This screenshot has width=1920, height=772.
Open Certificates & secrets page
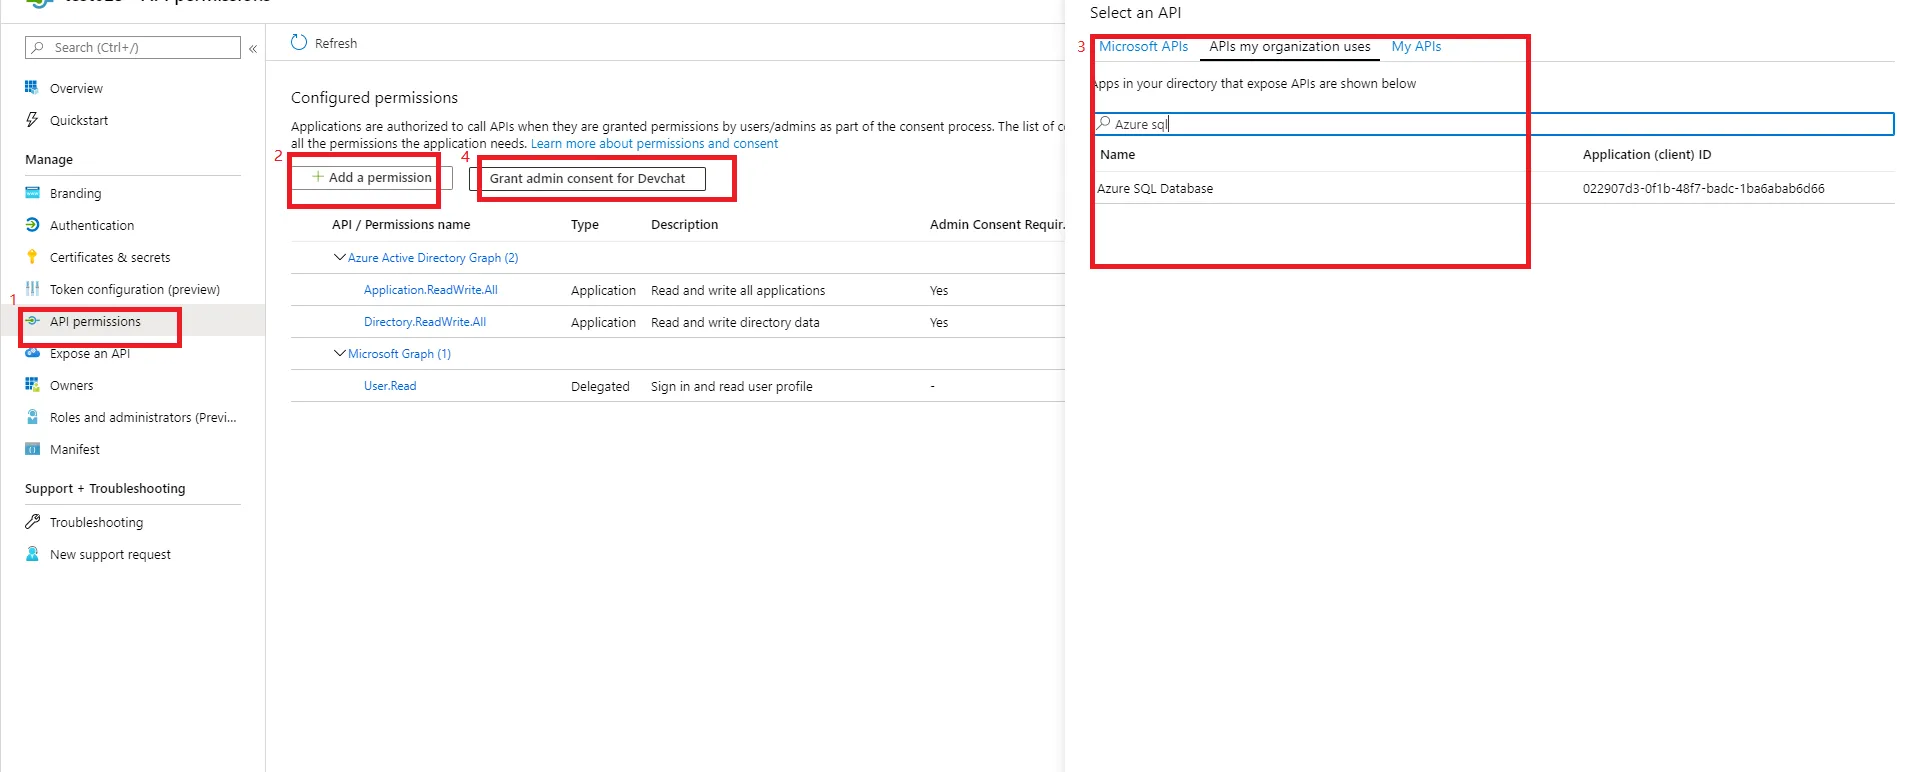click(x=110, y=257)
